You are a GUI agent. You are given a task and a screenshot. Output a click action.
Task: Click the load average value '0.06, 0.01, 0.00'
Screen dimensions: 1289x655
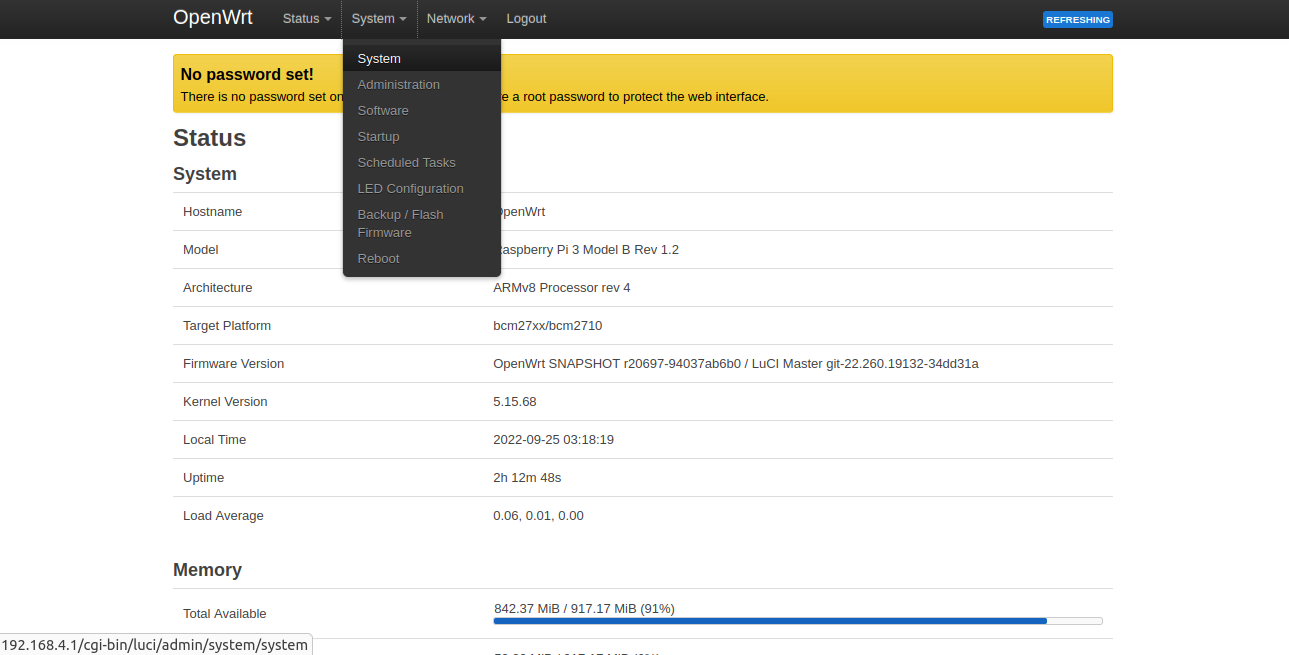[x=539, y=516]
